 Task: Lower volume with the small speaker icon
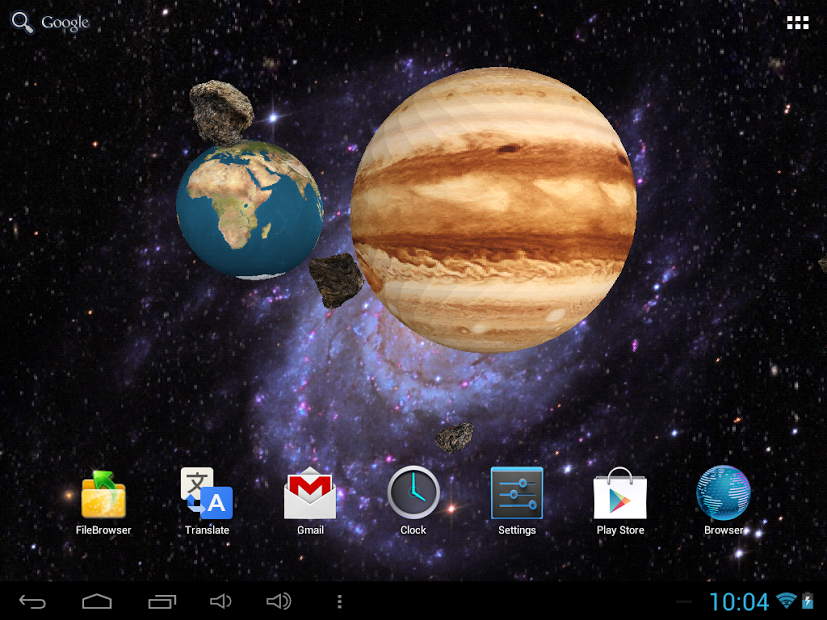click(221, 601)
